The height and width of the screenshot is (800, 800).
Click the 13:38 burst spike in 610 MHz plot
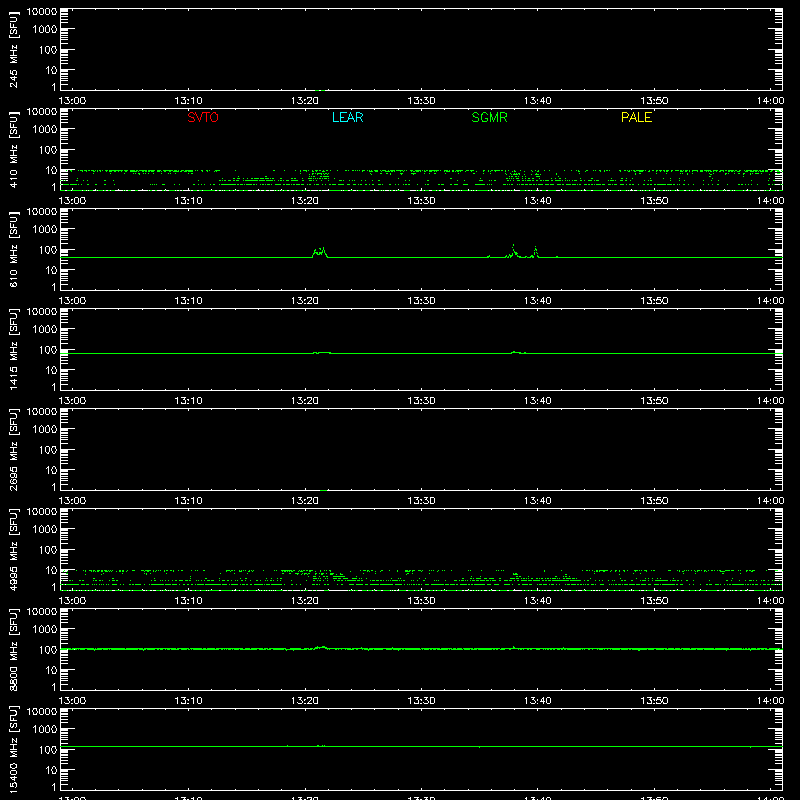(513, 250)
